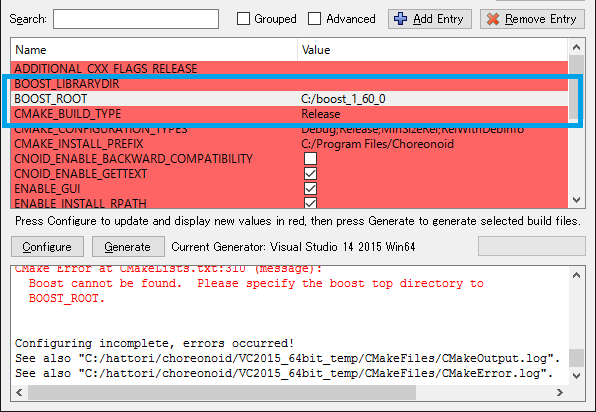Sort entries by the Name column header
This screenshot has height=412, width=596.
click(154, 50)
